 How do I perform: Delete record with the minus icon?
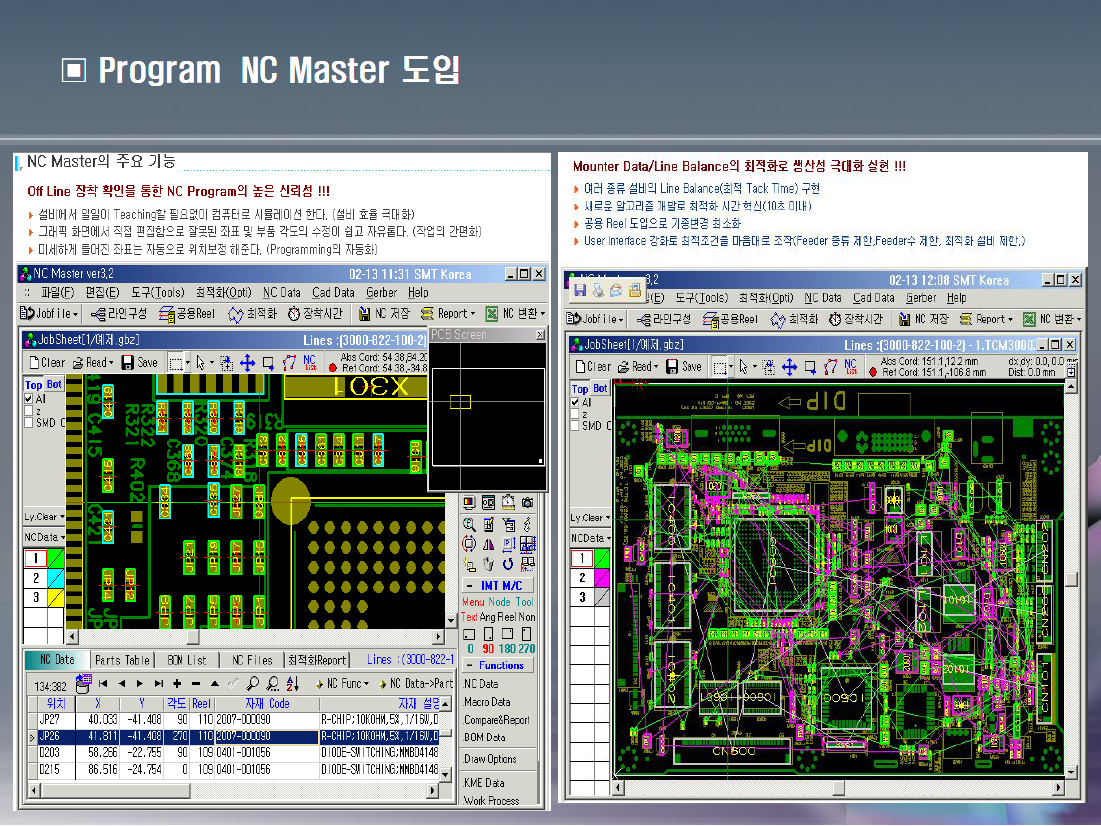click(196, 683)
